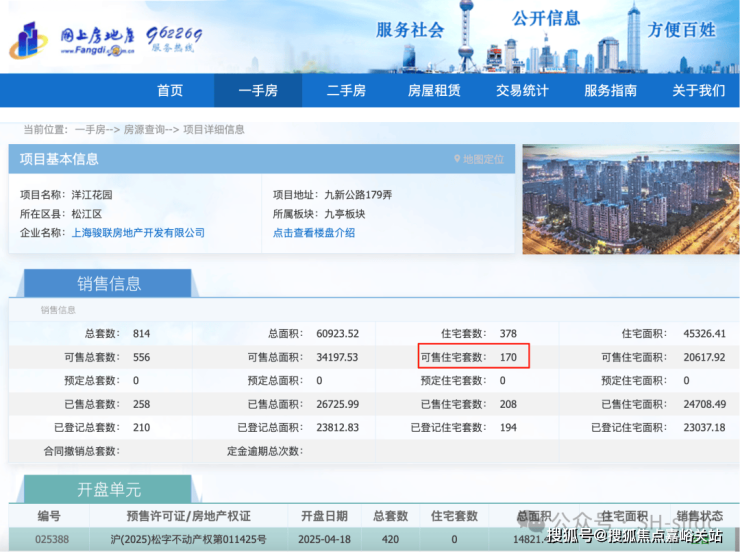Click the 2025-04-18 opening date cell
Screen dimensions: 740x552
[x=324, y=539]
